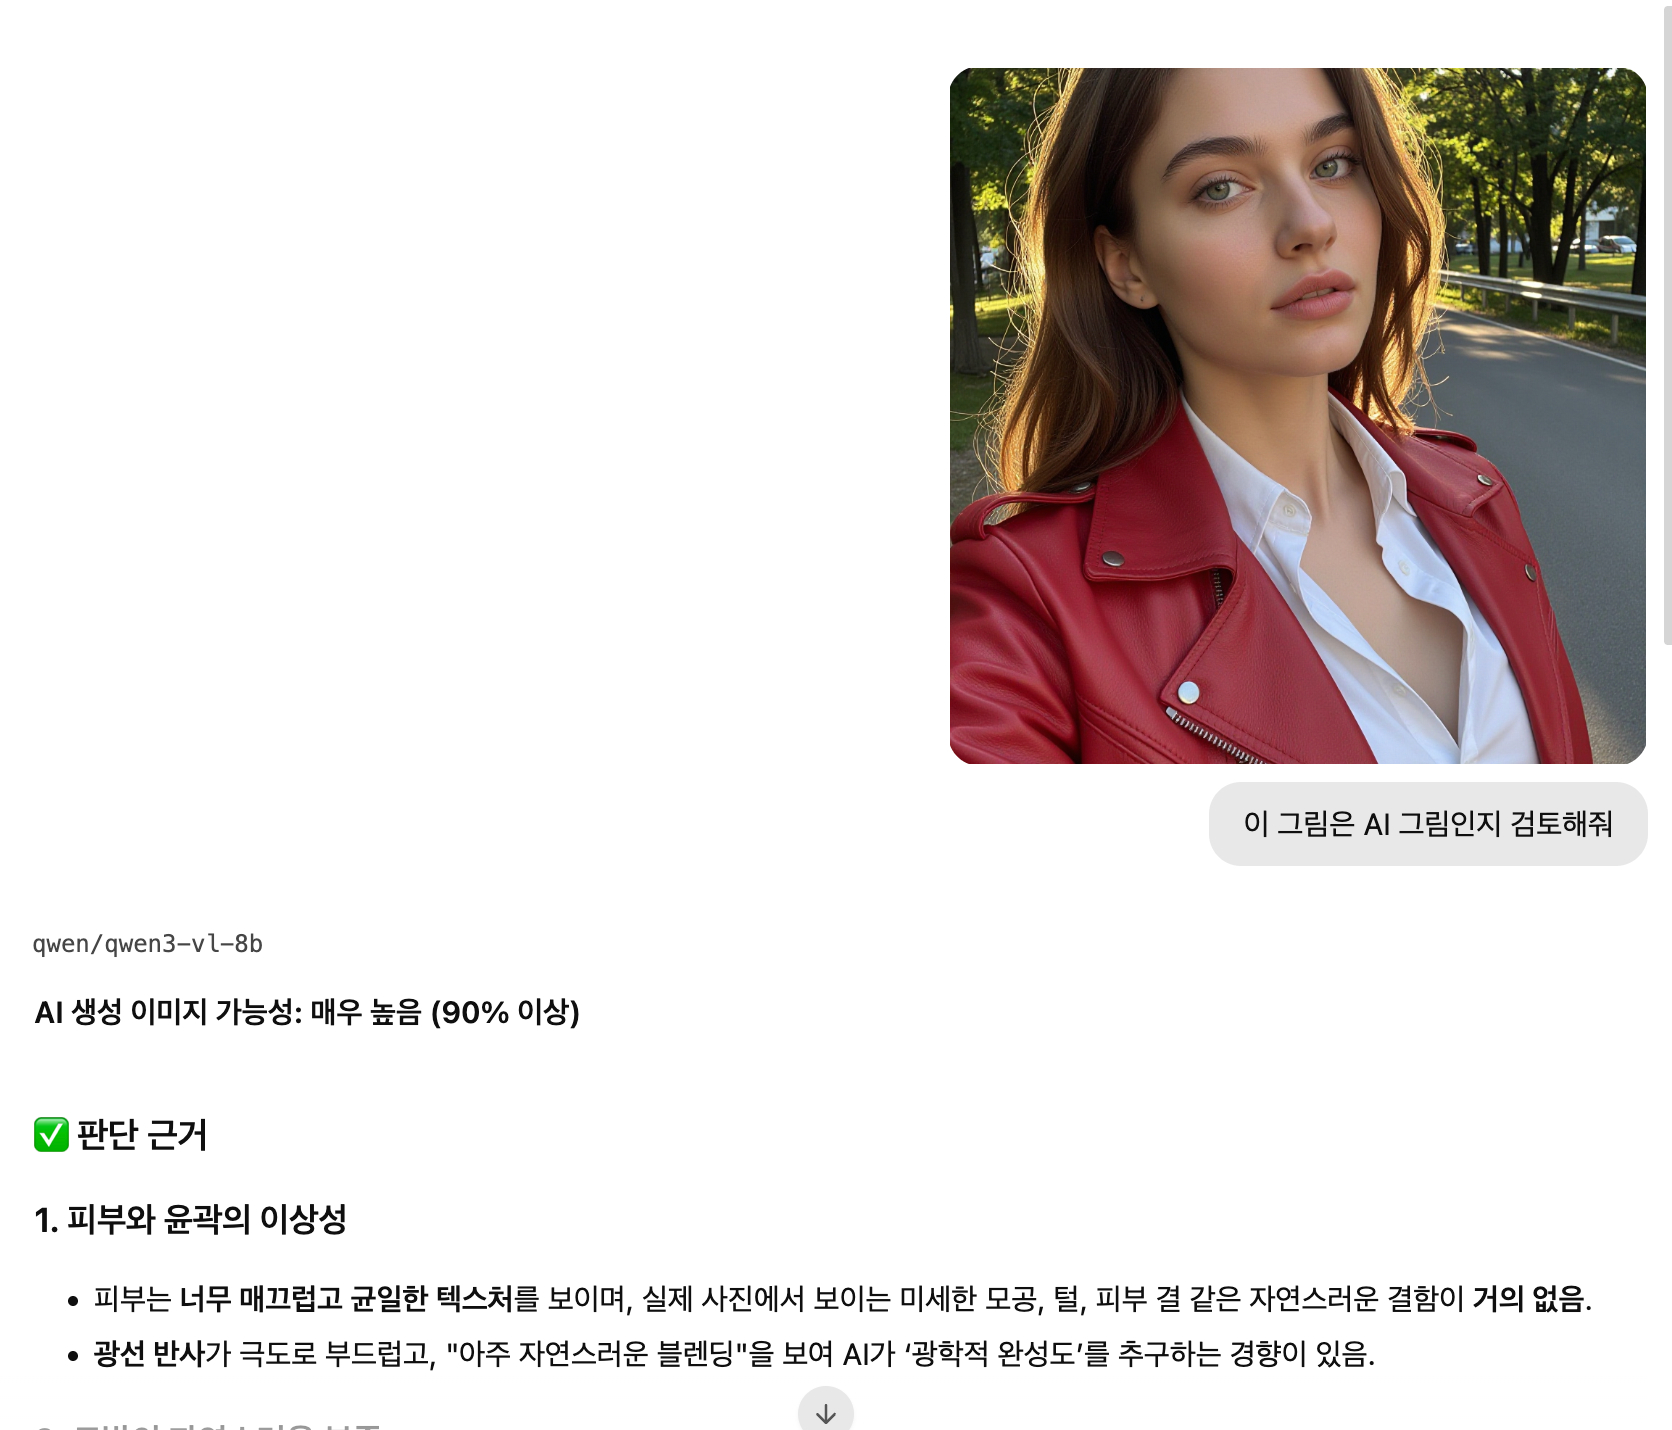Open the uploaded woman in red jacket image

(1297, 416)
